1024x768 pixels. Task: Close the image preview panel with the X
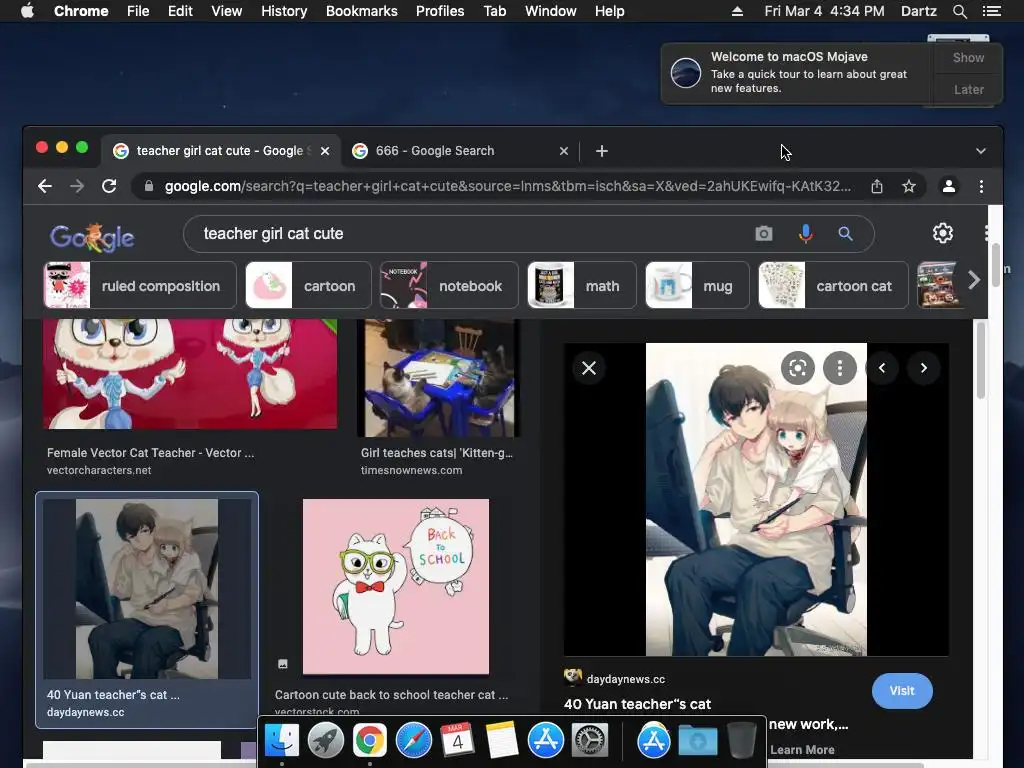click(x=589, y=368)
